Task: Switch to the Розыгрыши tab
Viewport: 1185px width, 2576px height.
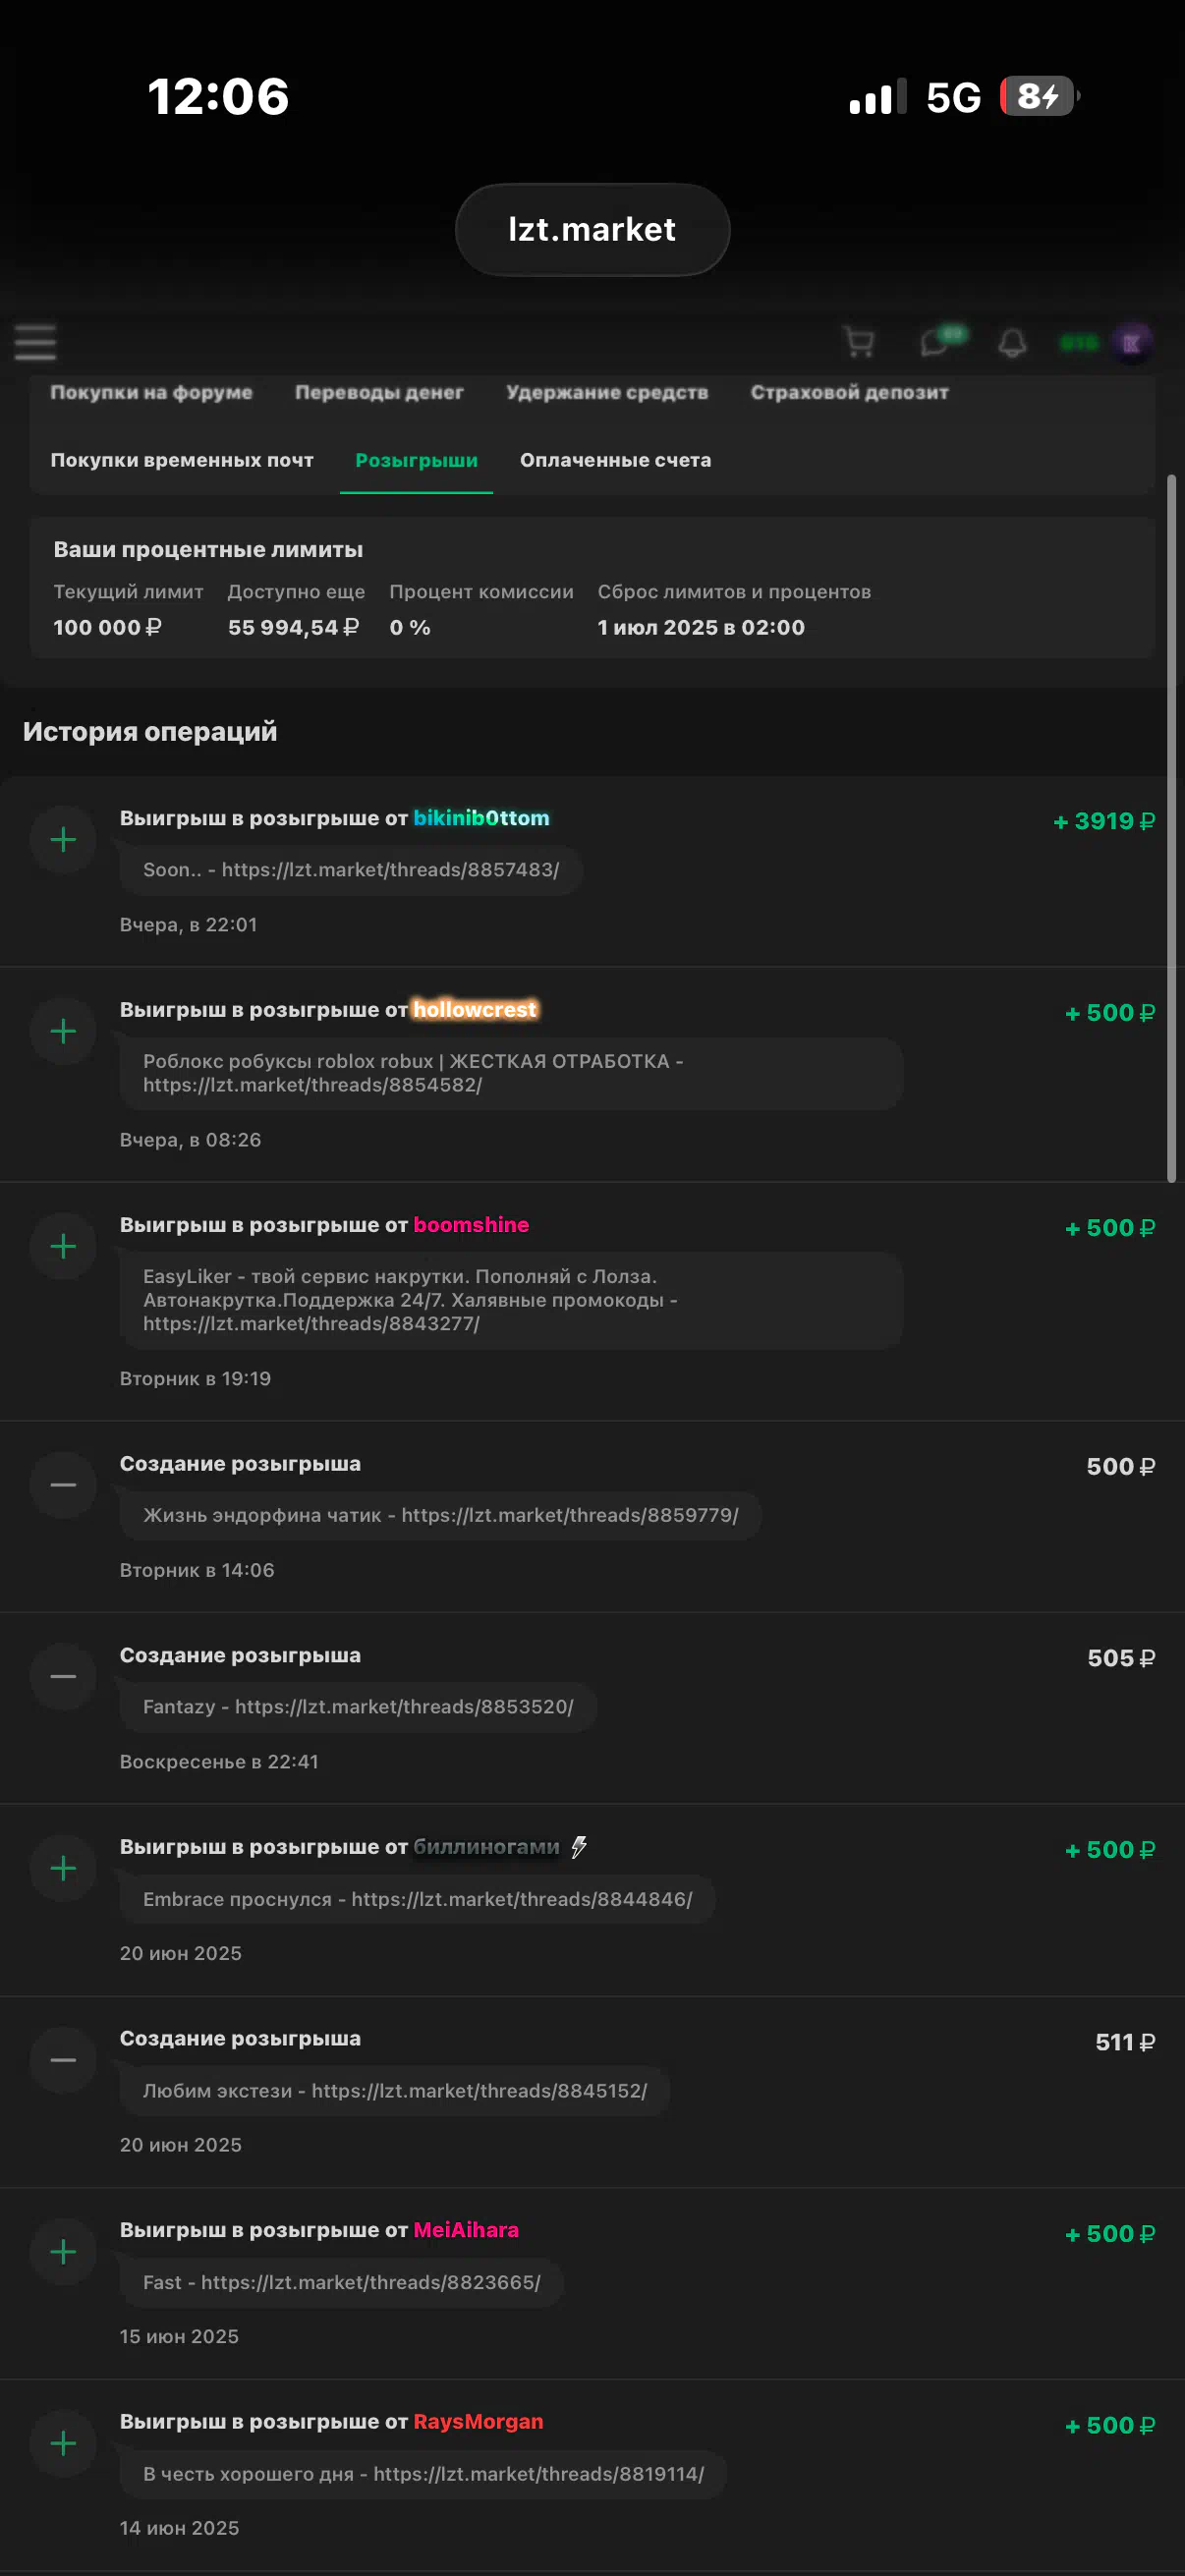Action: (x=416, y=460)
